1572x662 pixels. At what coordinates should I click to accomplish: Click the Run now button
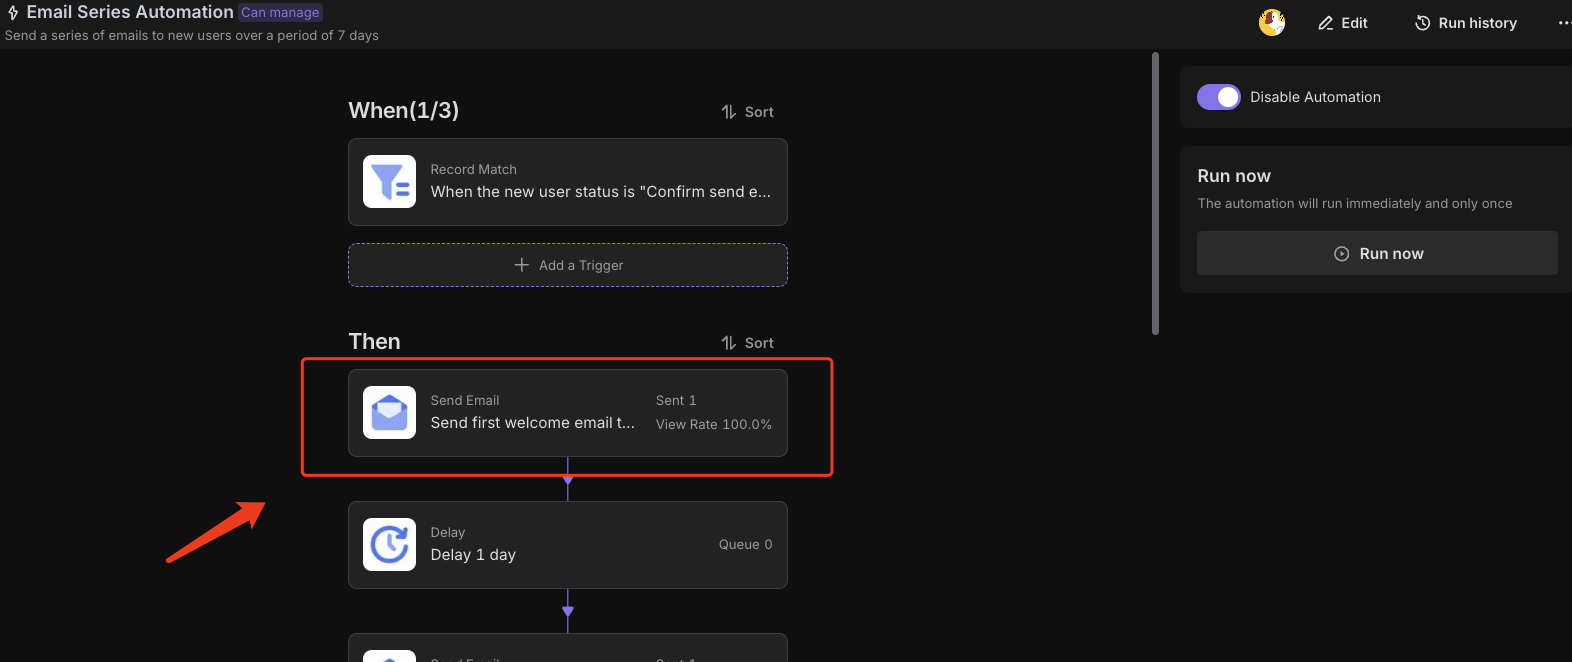[1377, 253]
